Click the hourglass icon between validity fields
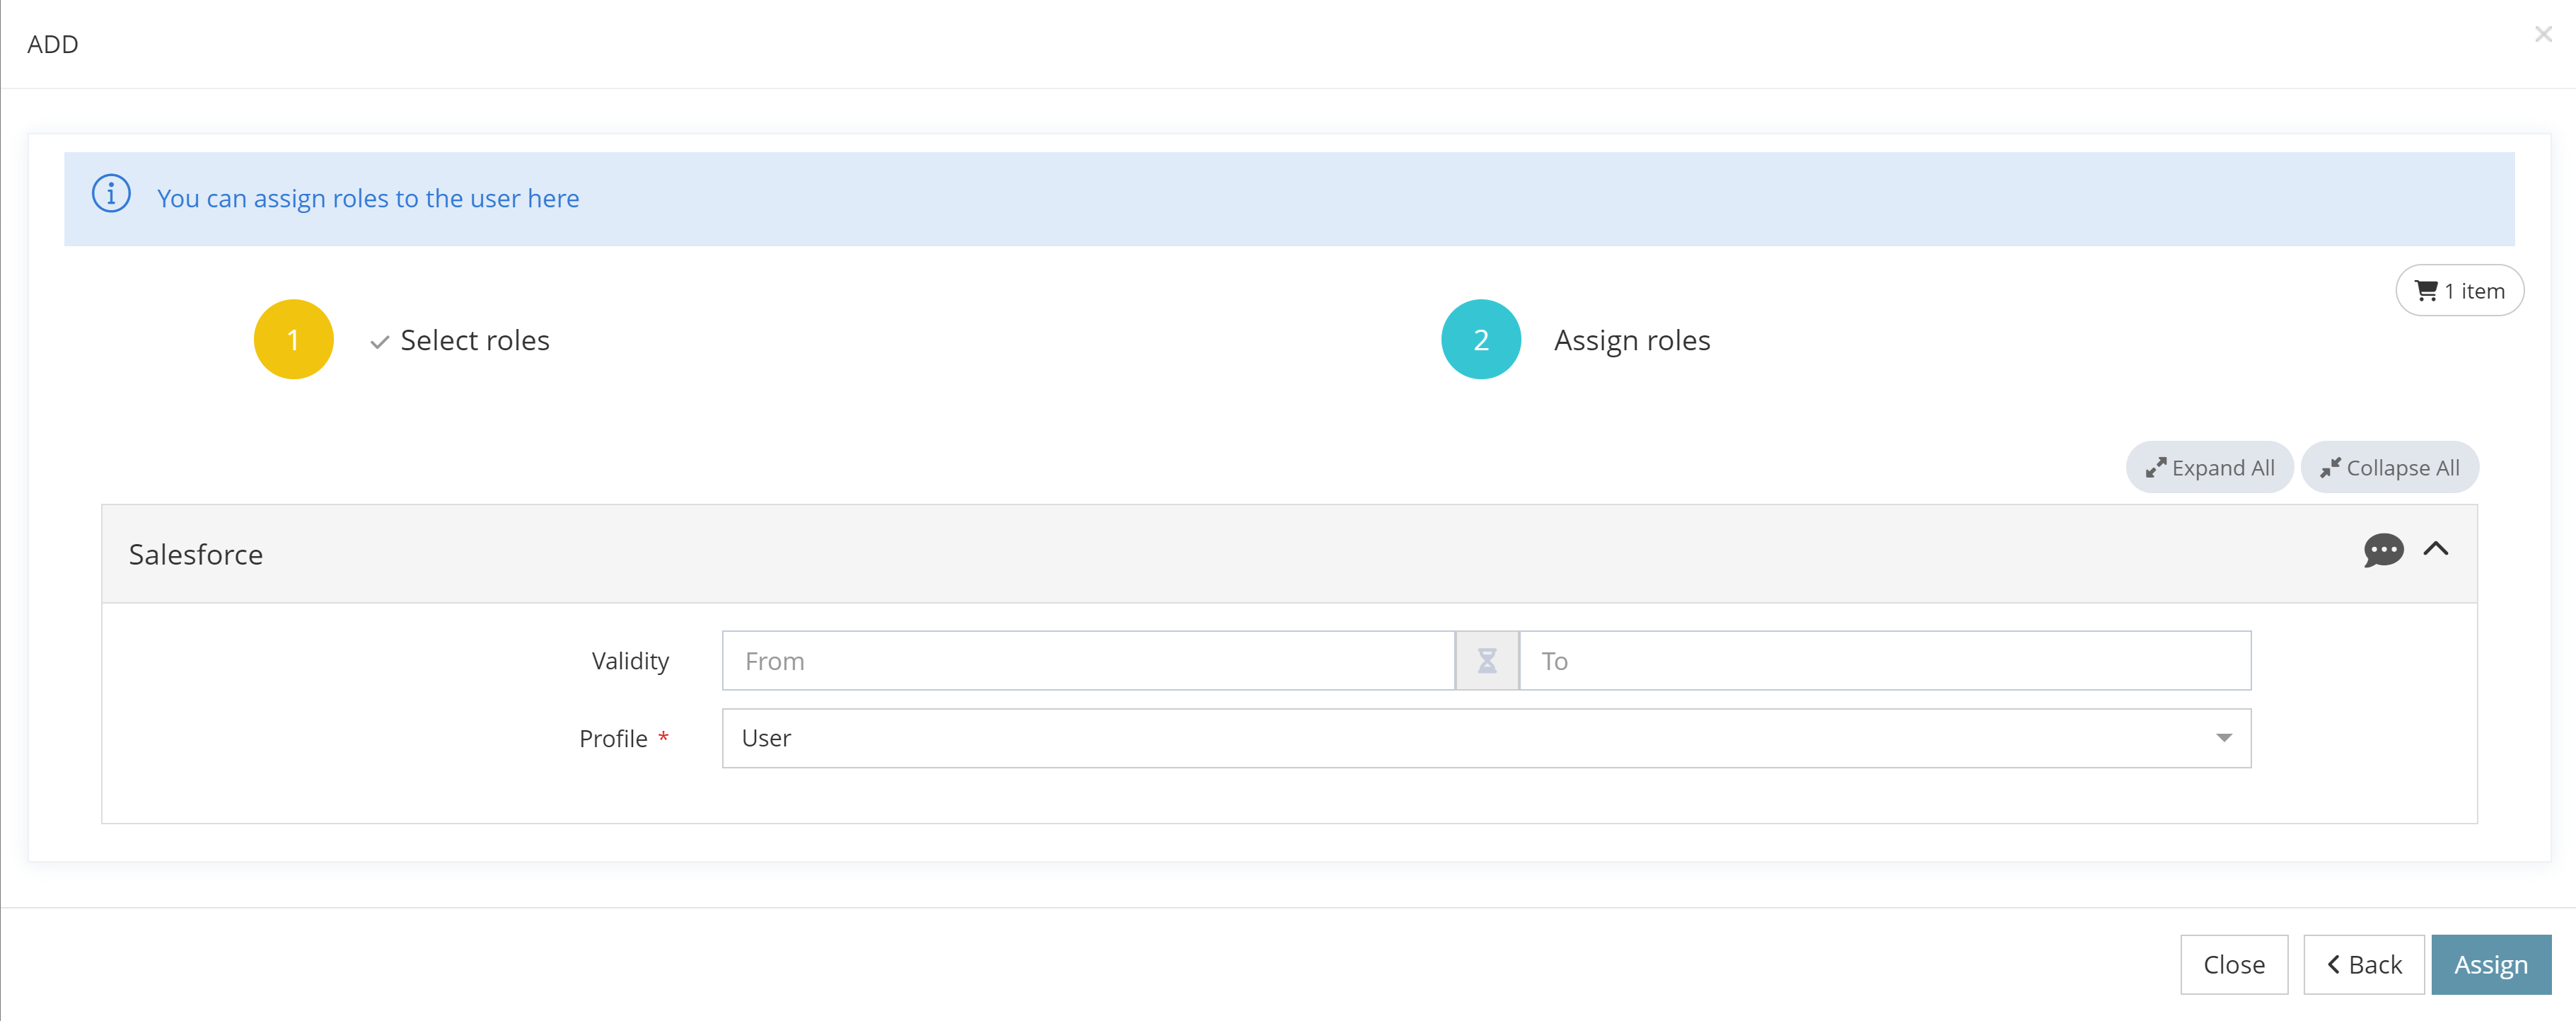The width and height of the screenshot is (2576, 1021). (1486, 661)
